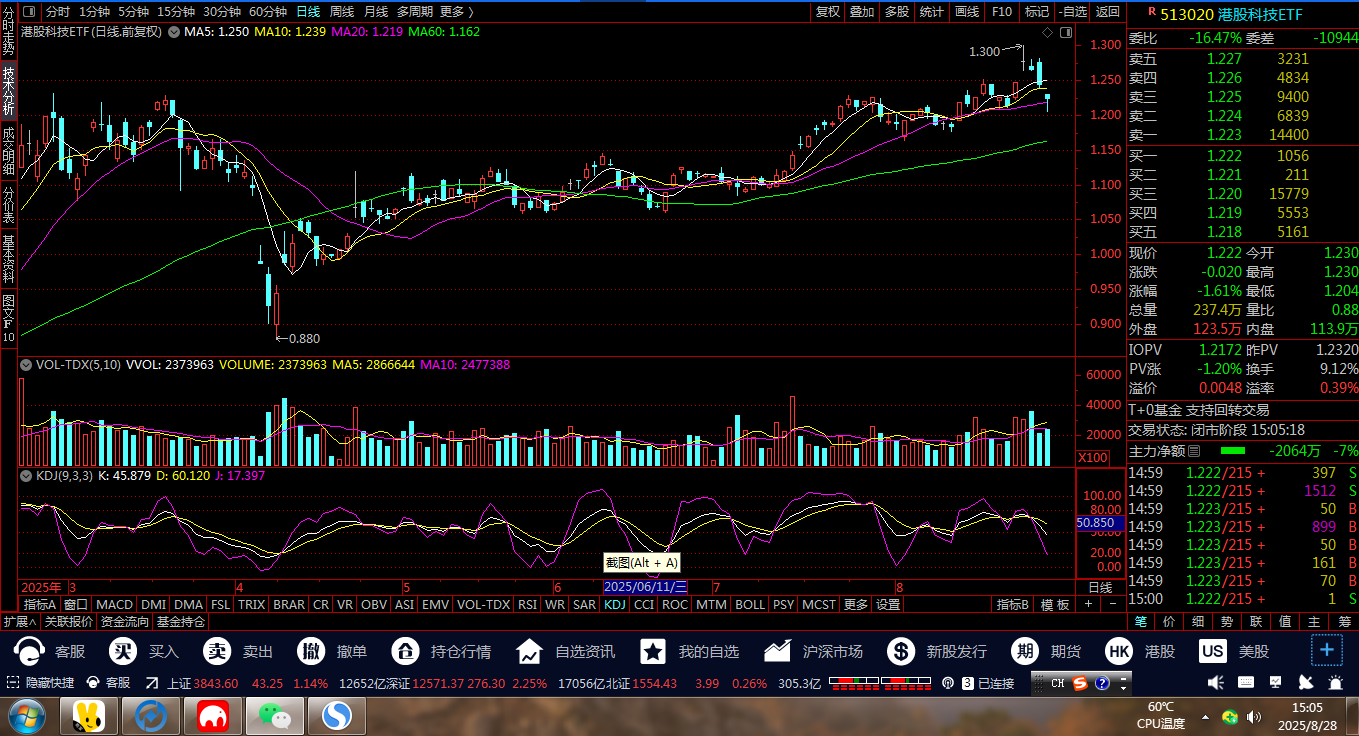Open the VOL-TDX indicator dropdown arrow
Screen dimensions: 1359x736
click(25, 366)
